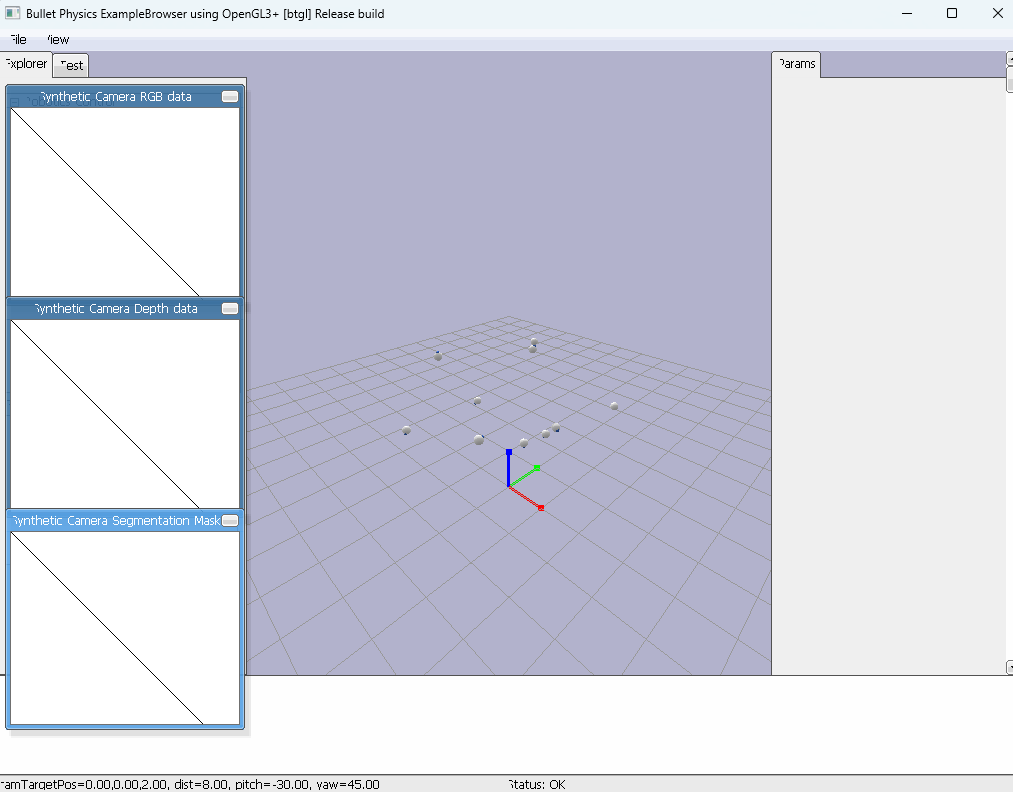Click the Segmentation Mask preview image
The height and width of the screenshot is (792, 1013).
click(125, 627)
